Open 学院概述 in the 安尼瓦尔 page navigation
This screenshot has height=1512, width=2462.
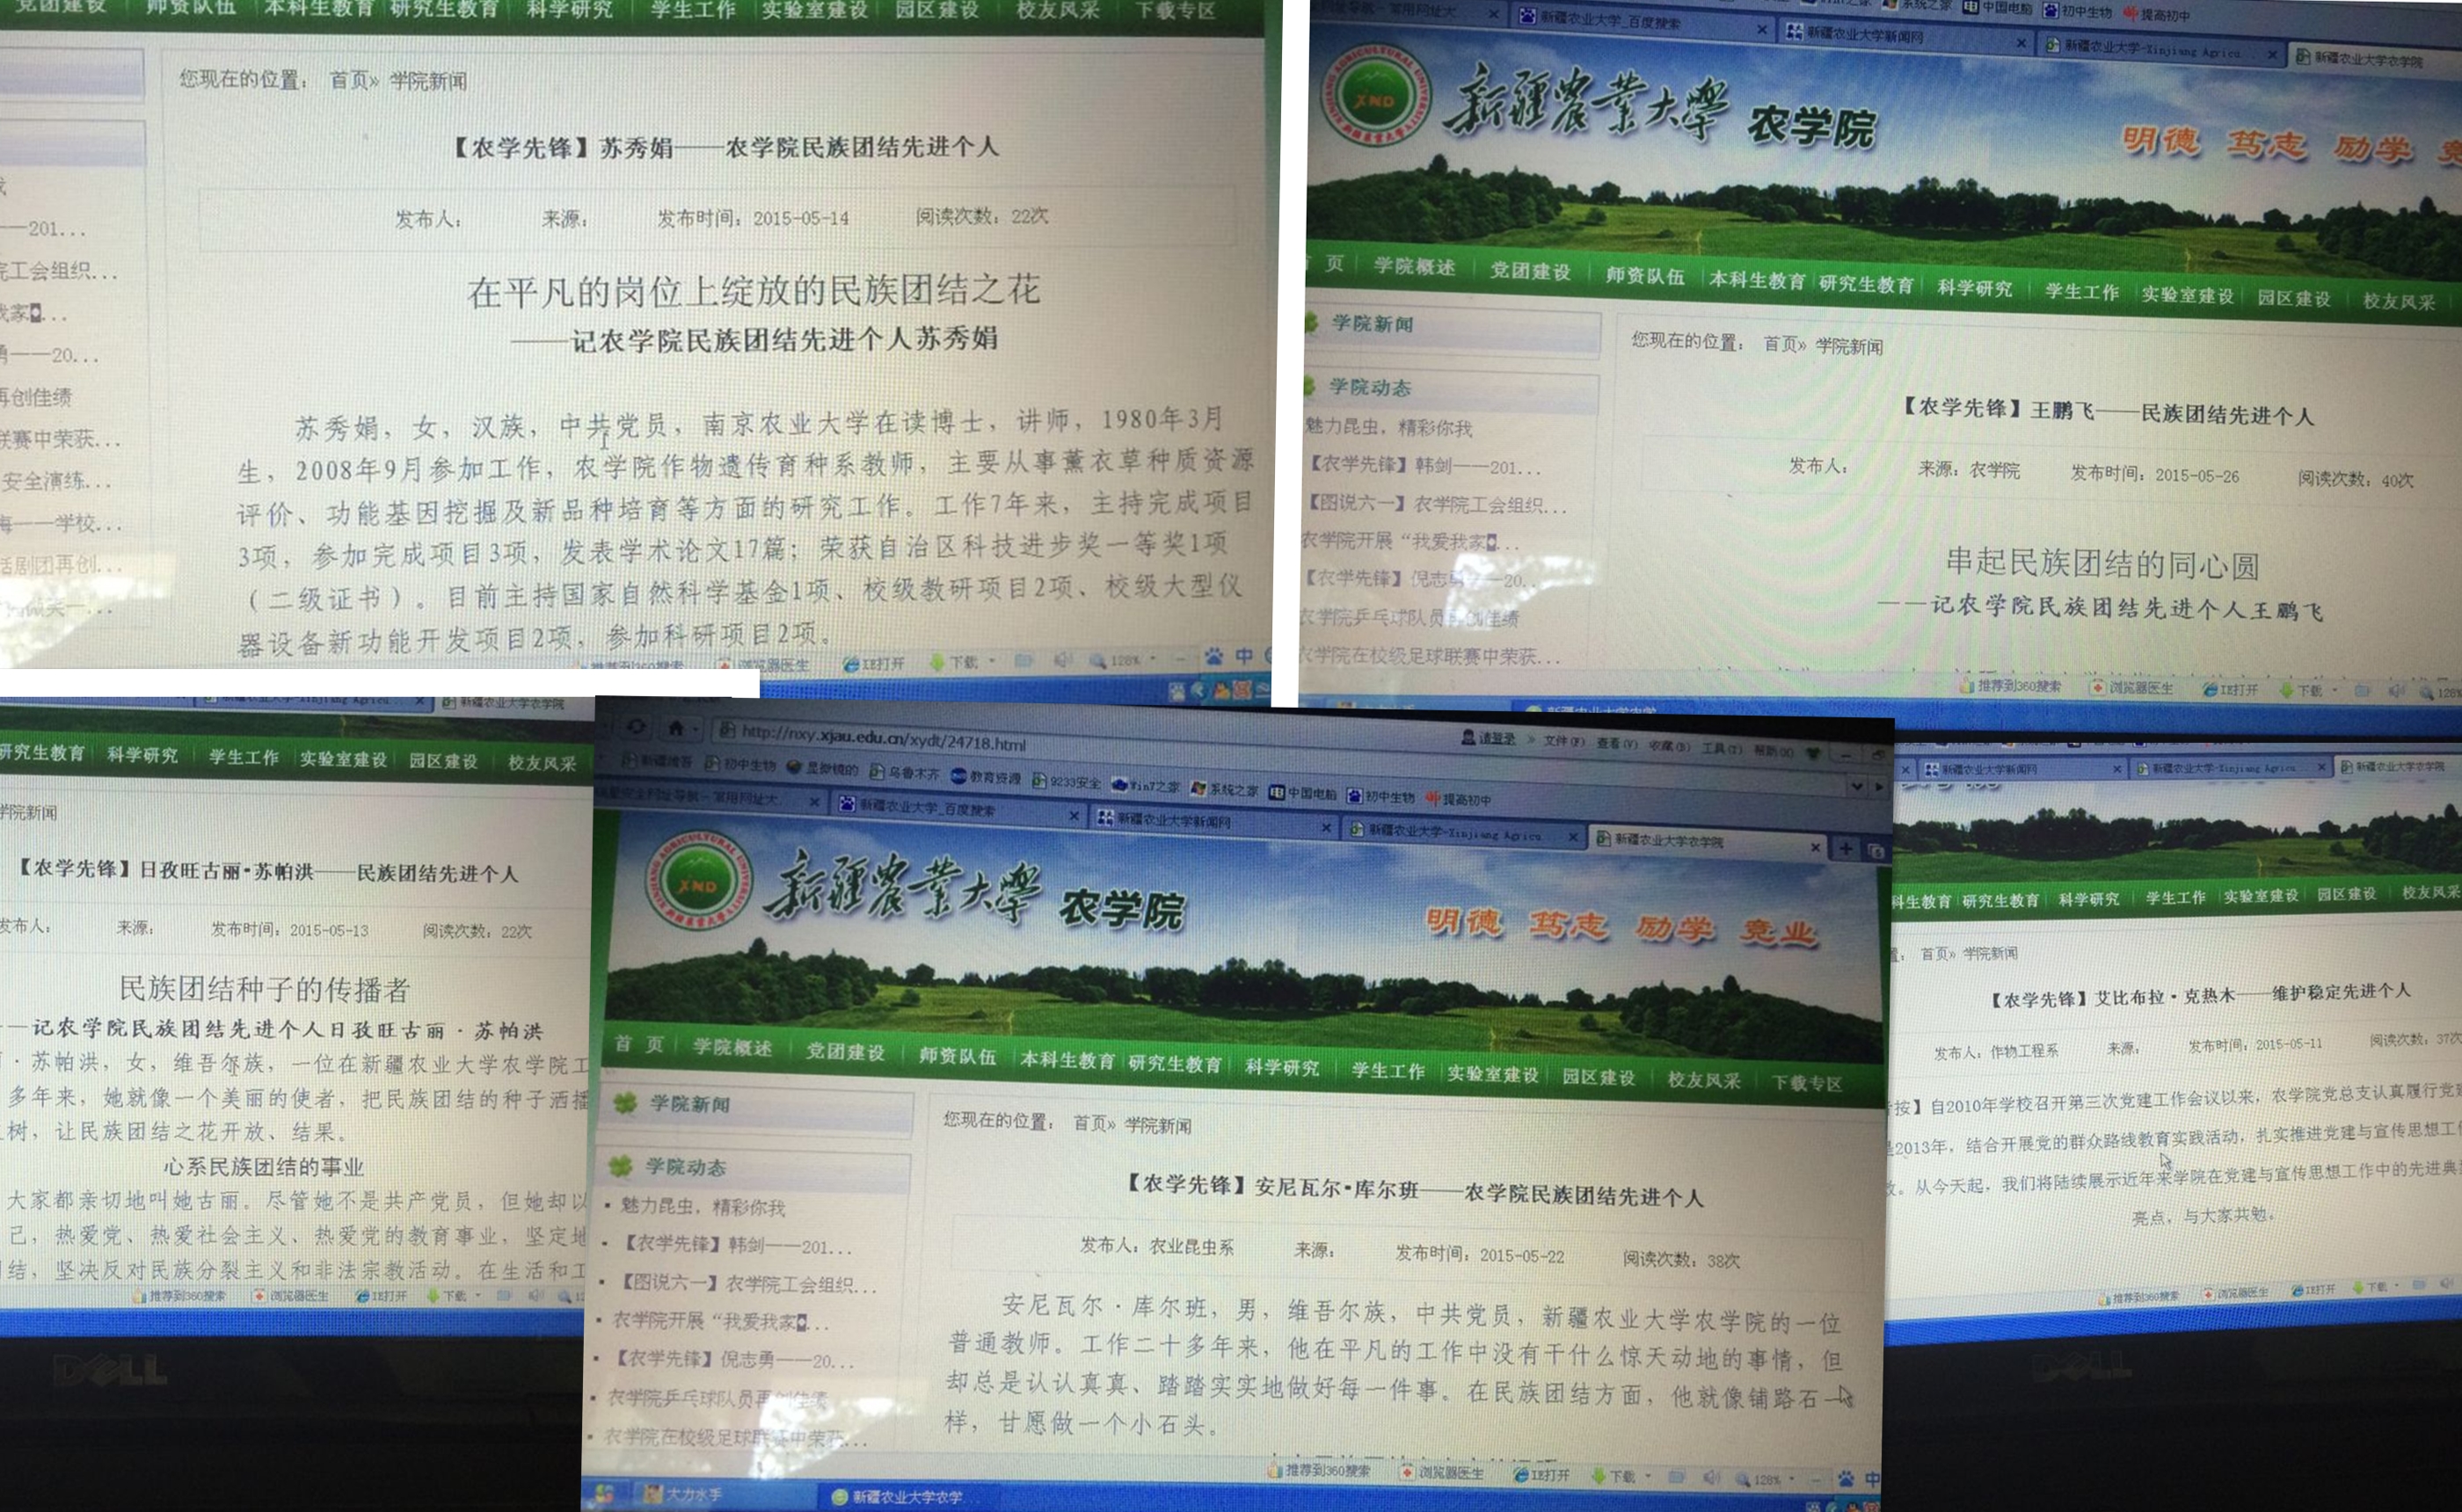(732, 1046)
